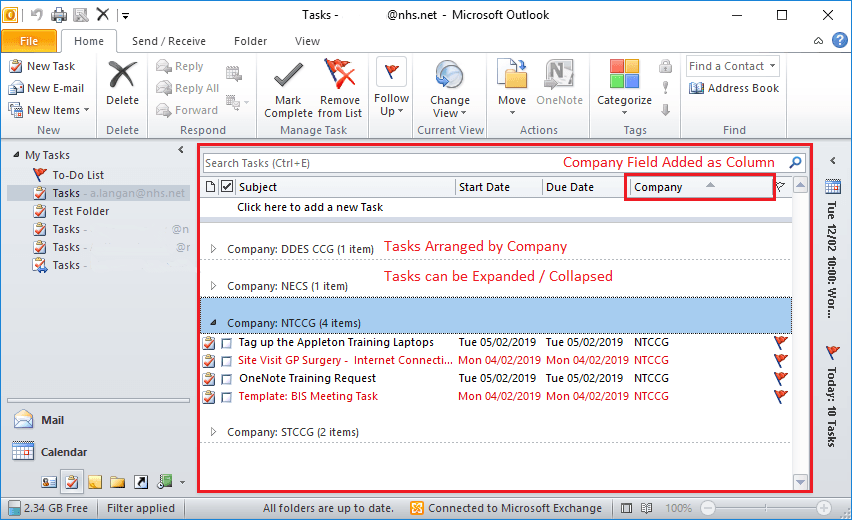This screenshot has width=852, height=520.
Task: Expand Company: STCCG group
Action: [214, 432]
